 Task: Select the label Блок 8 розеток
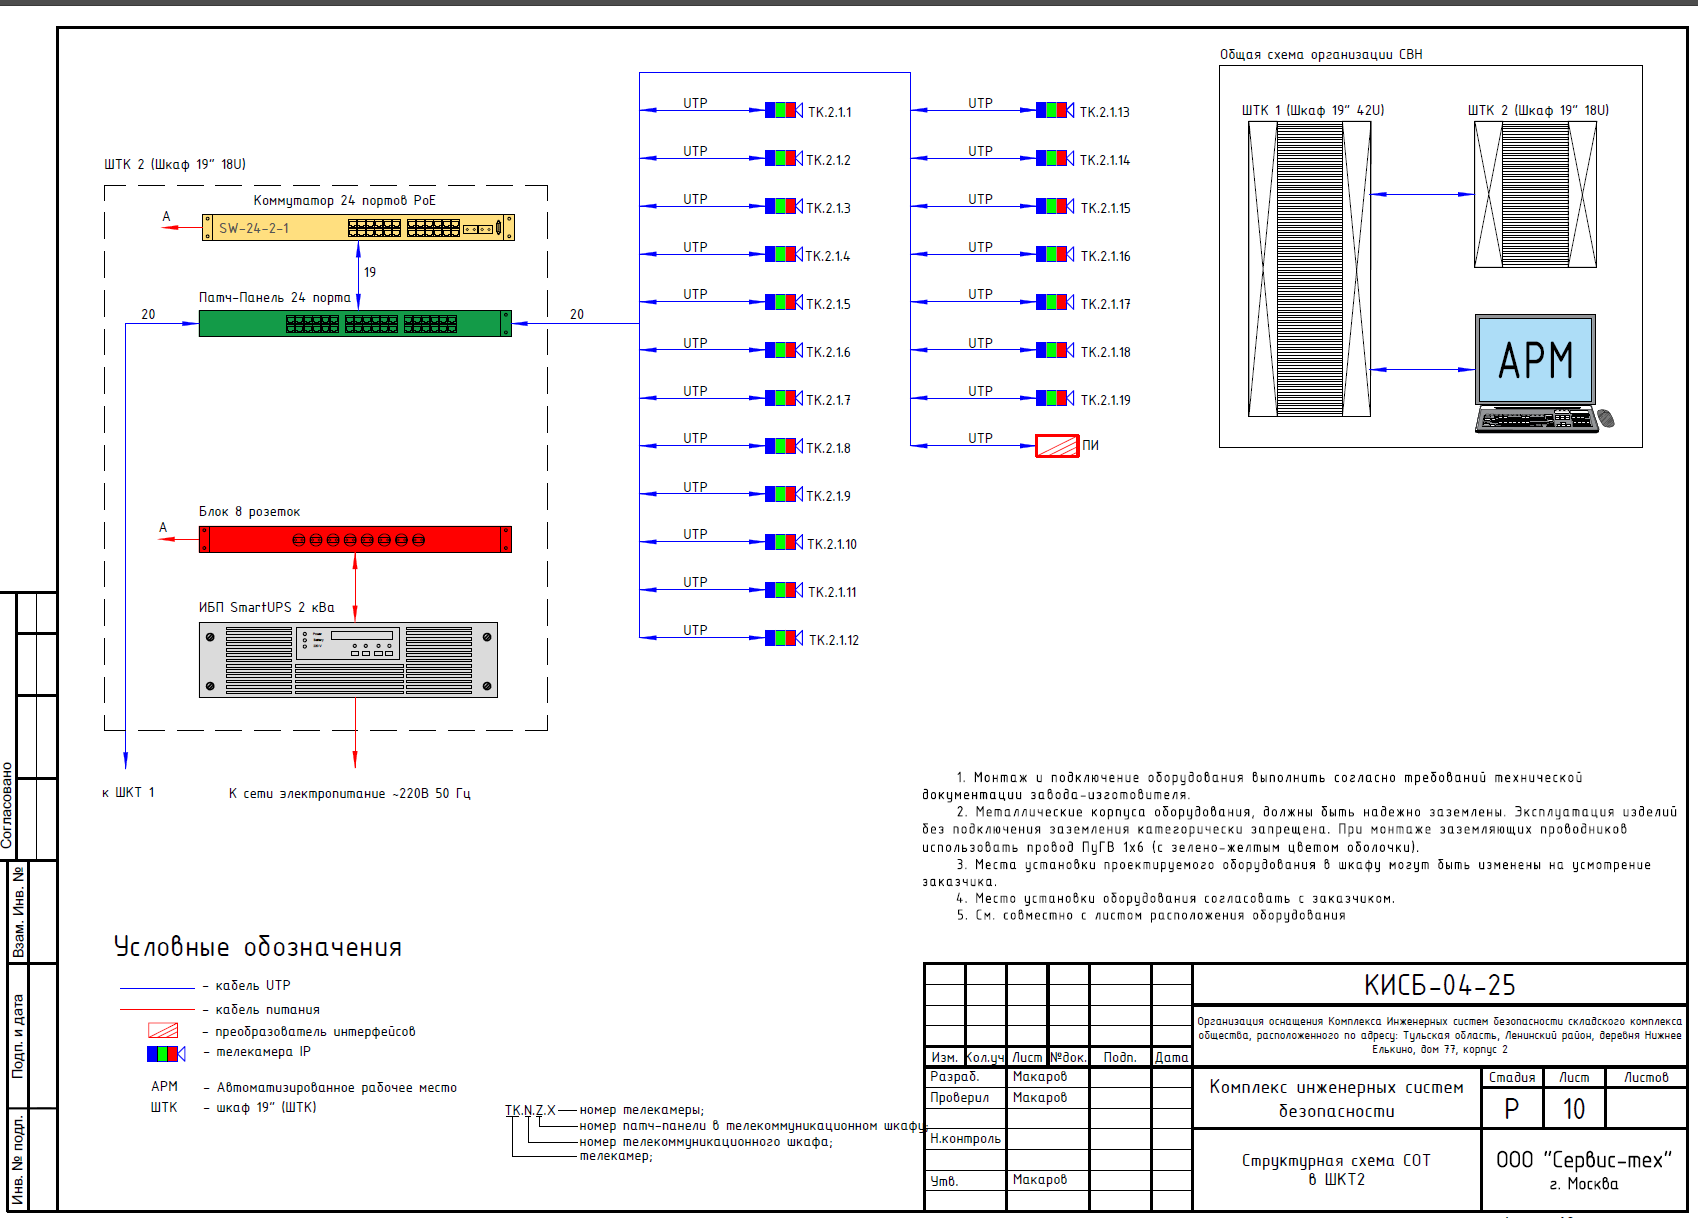(249, 511)
